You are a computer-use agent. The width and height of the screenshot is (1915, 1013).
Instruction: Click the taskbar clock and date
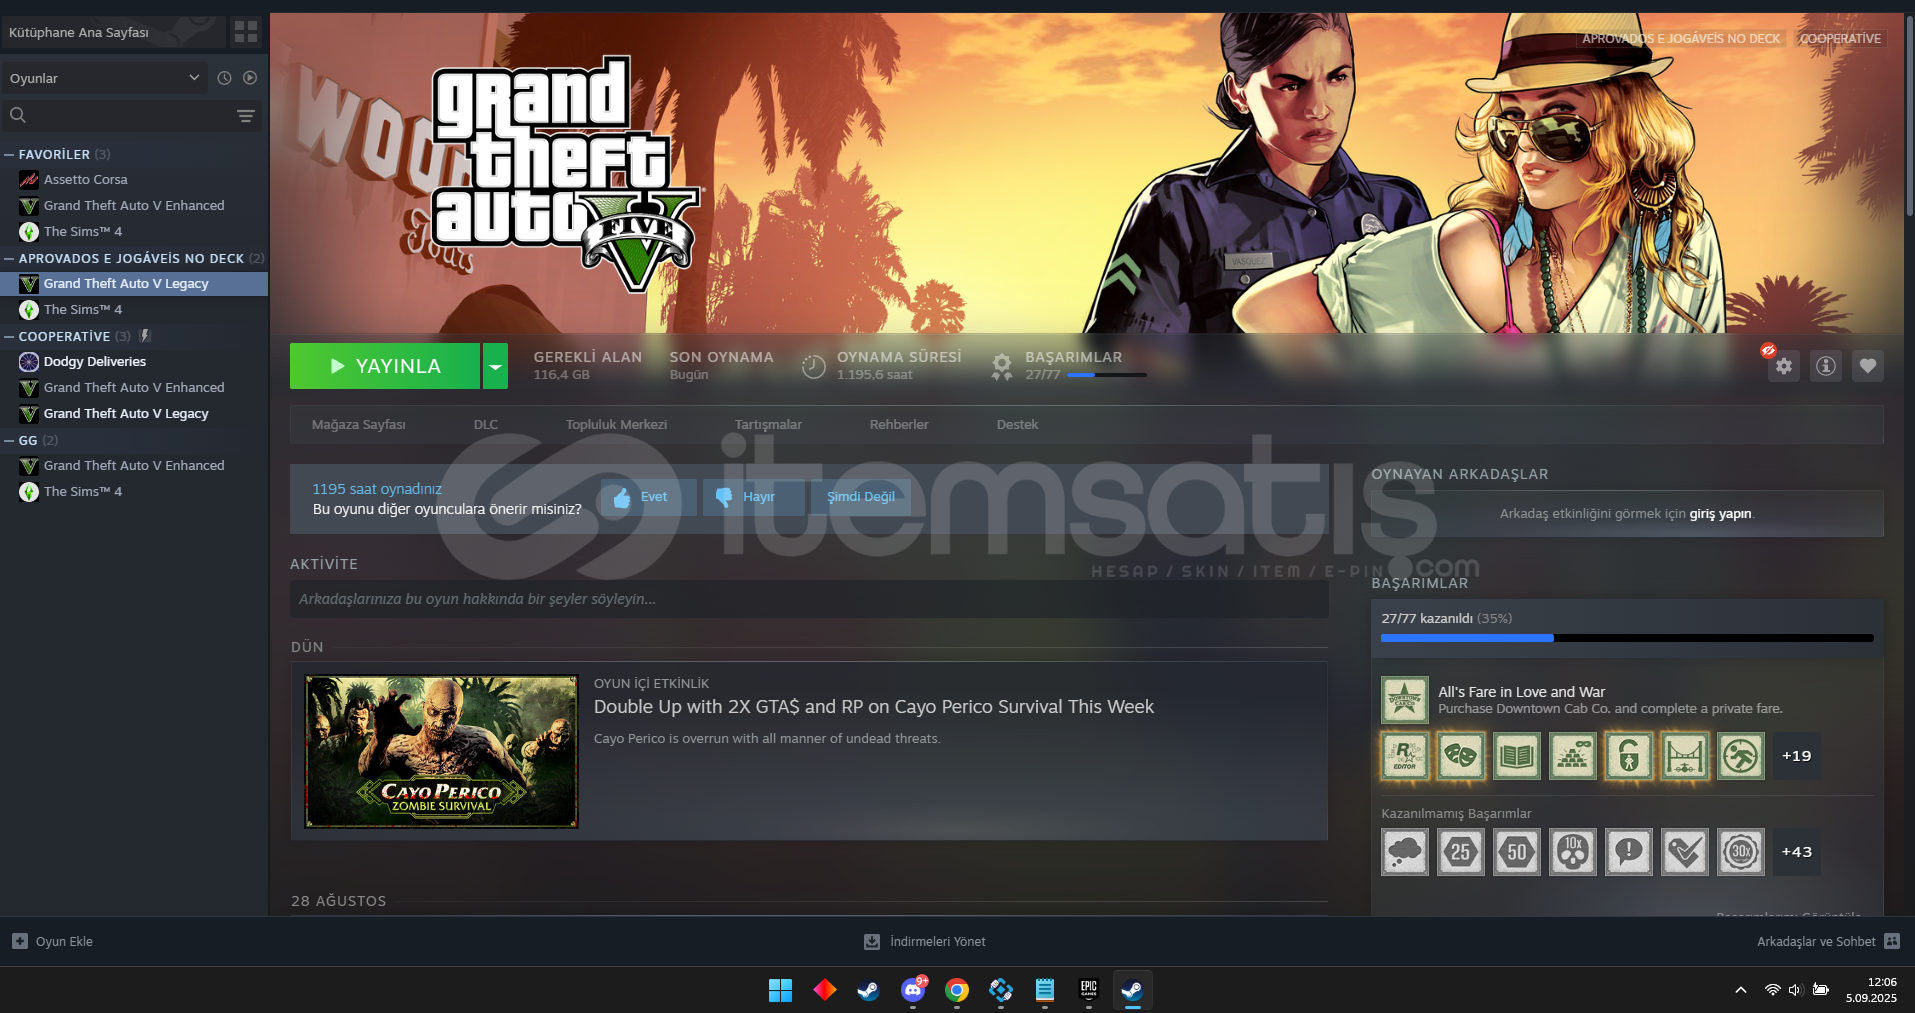point(1872,990)
